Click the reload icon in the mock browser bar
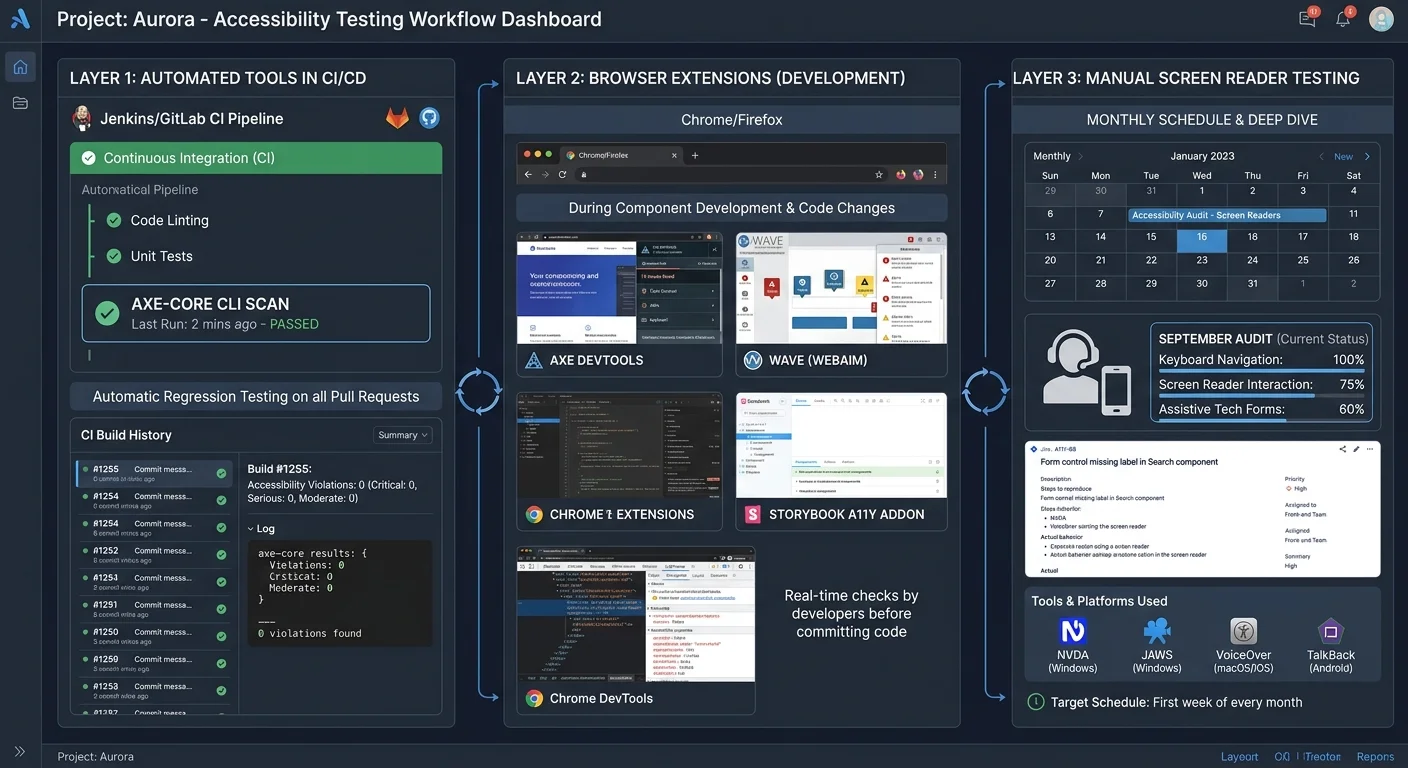This screenshot has height=768, width=1408. [563, 174]
